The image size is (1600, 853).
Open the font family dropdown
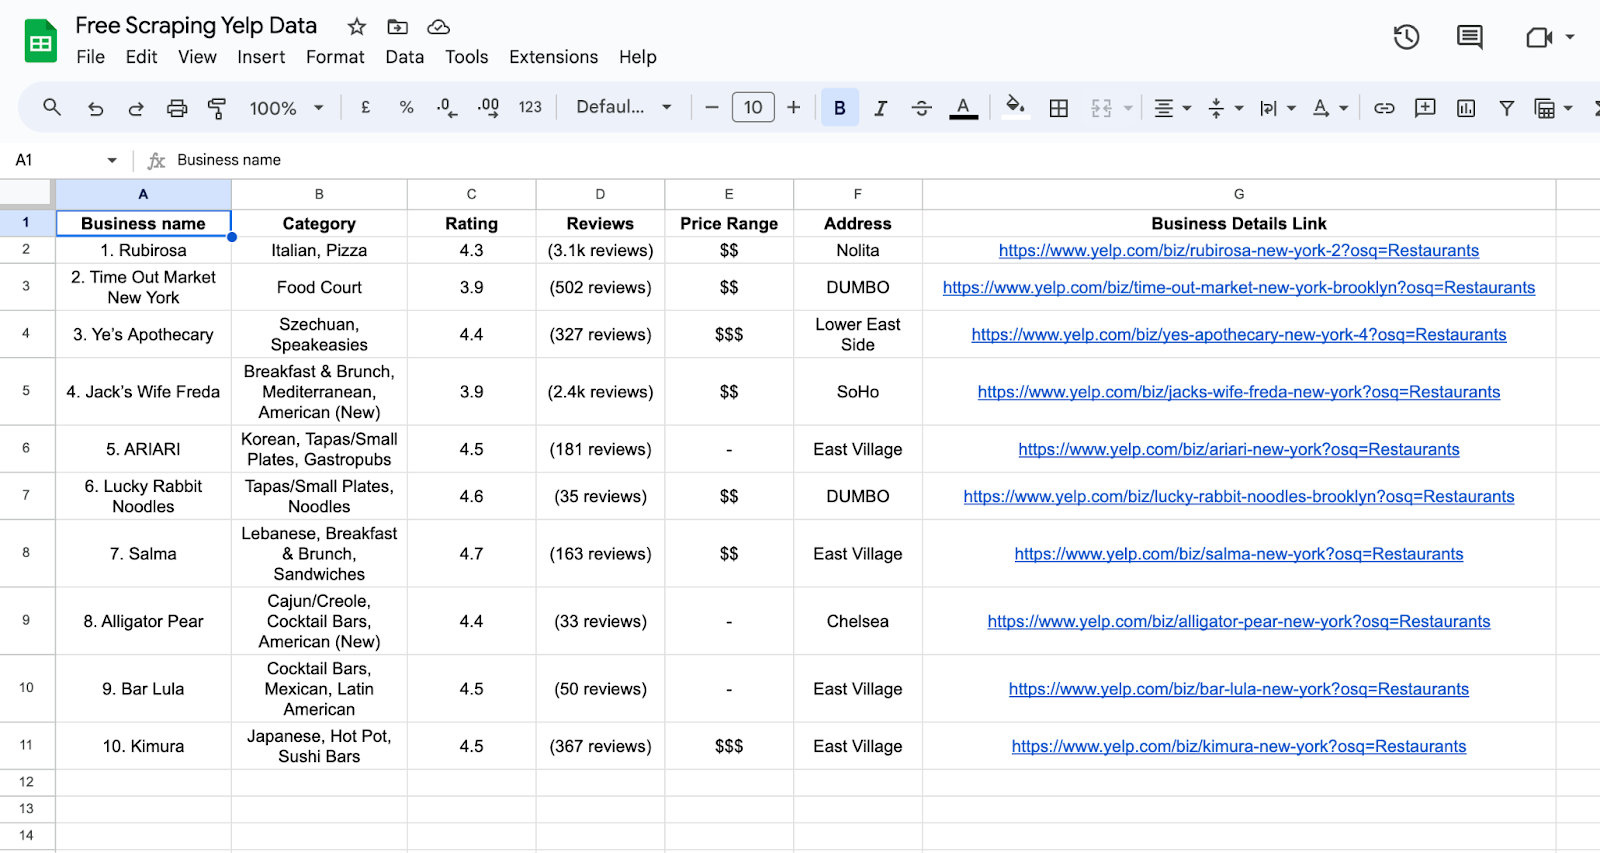pos(624,107)
